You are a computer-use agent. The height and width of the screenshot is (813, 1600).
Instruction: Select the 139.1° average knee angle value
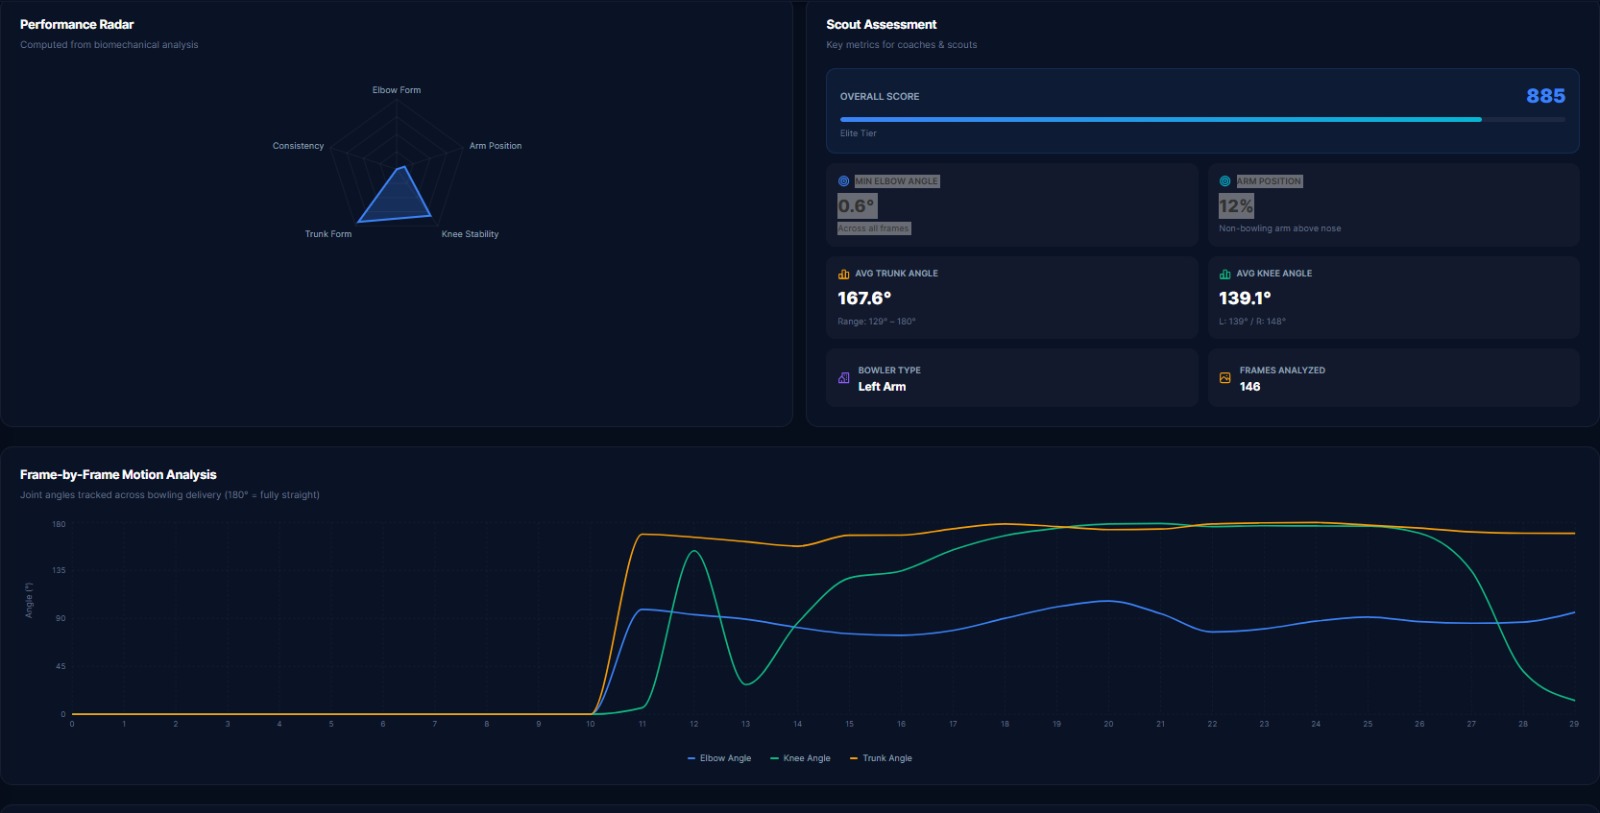pos(1244,298)
